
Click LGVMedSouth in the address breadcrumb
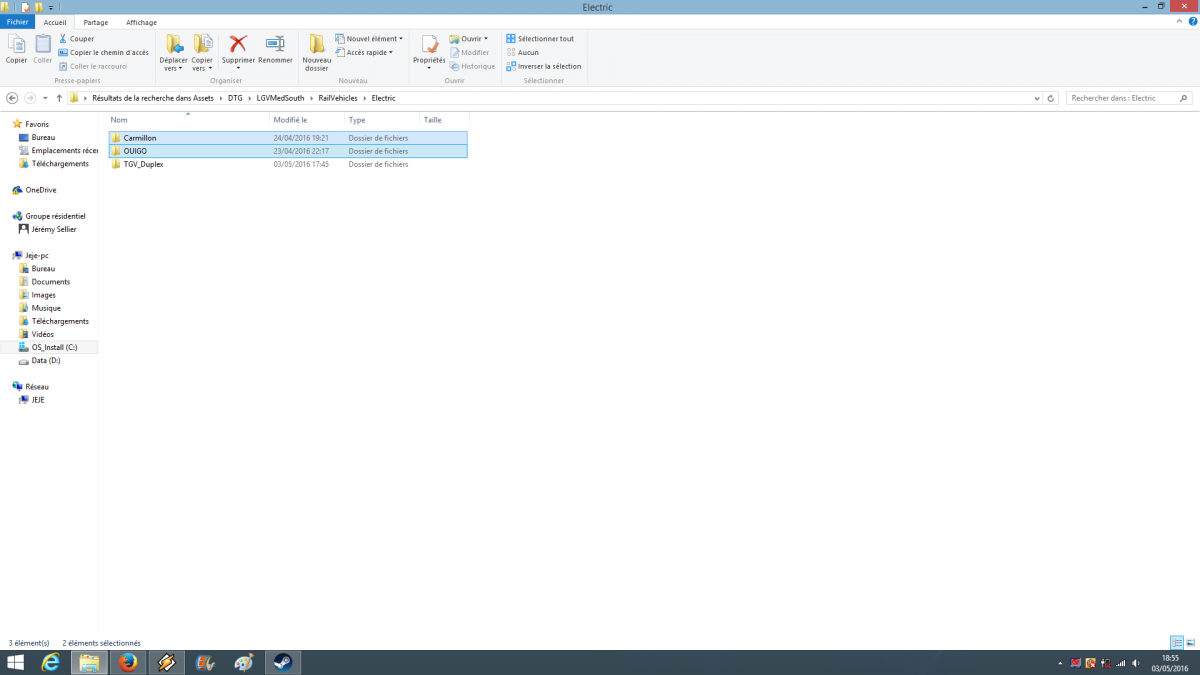click(x=281, y=98)
